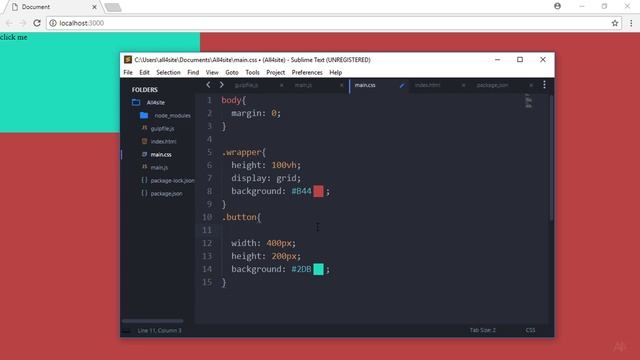The height and width of the screenshot is (360, 640).
Task: Open the View menu
Action: click(212, 72)
